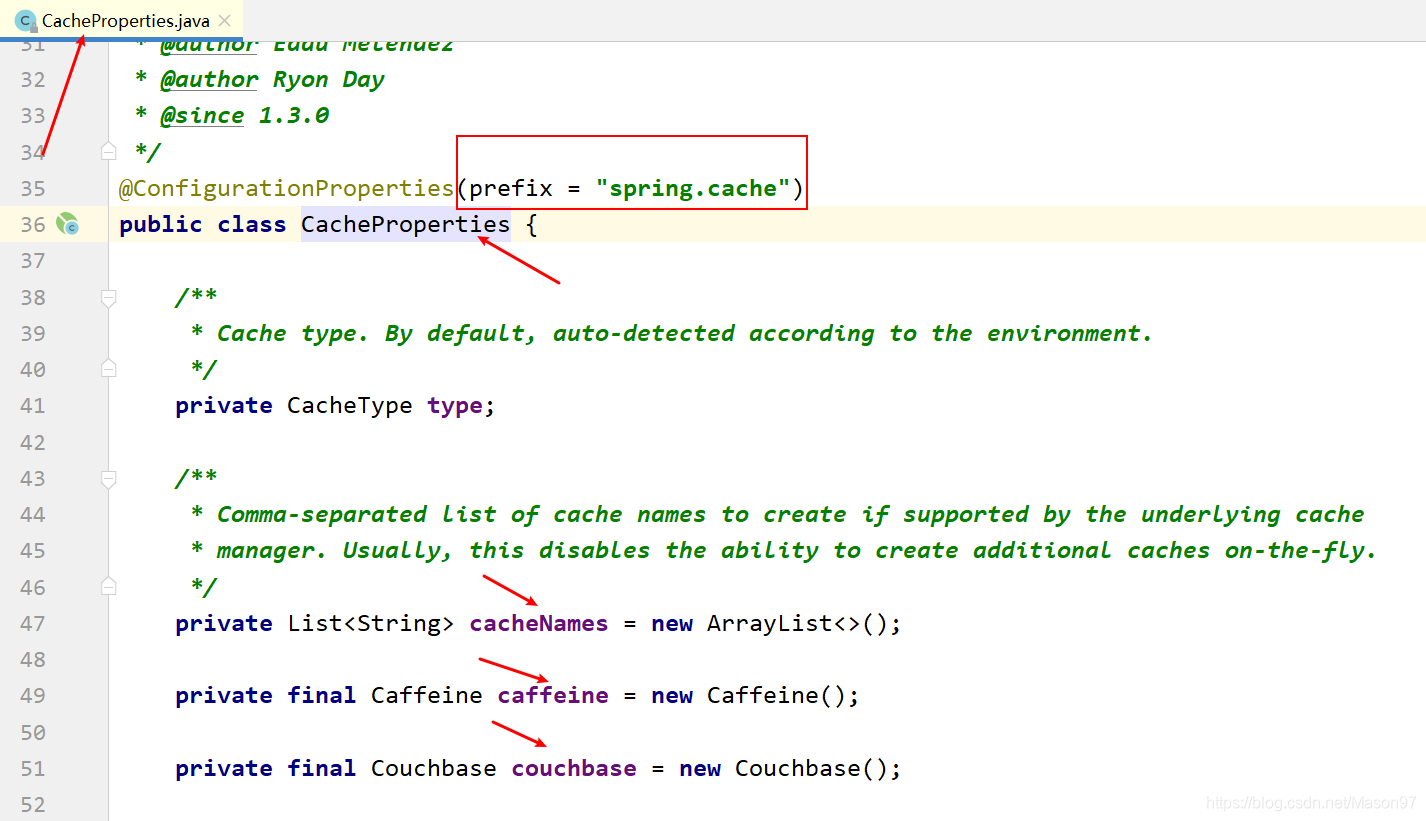
Task: Toggle the fold marker at line 46
Action: [108, 587]
